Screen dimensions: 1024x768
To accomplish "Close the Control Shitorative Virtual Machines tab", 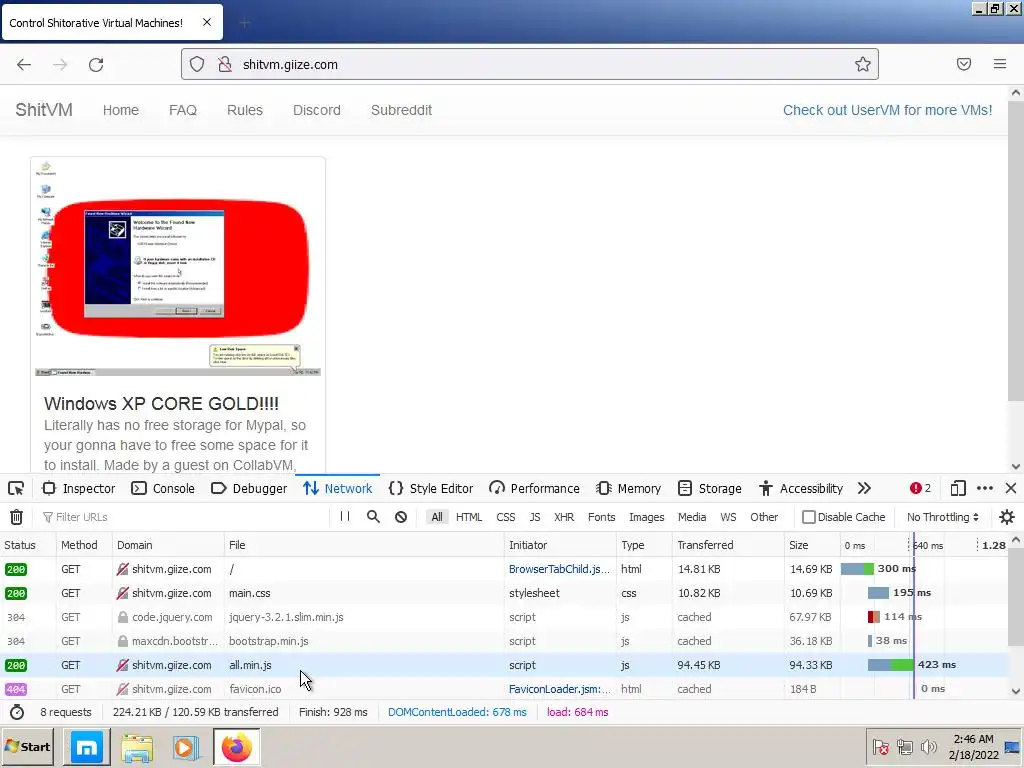I will 207,22.
